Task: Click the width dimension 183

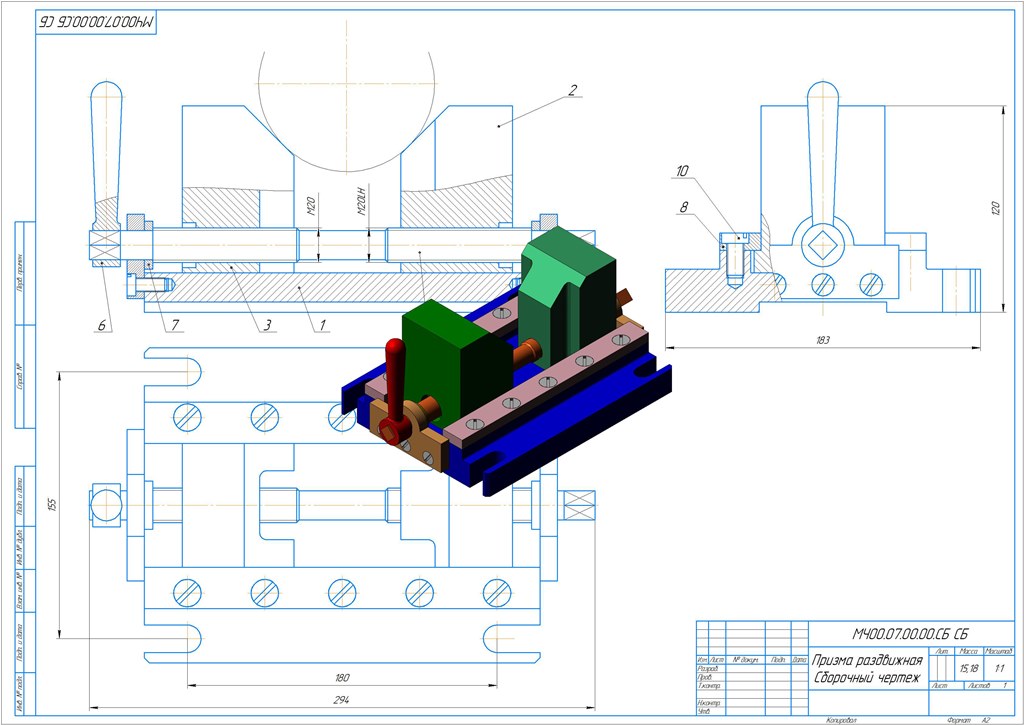Action: 823,340
